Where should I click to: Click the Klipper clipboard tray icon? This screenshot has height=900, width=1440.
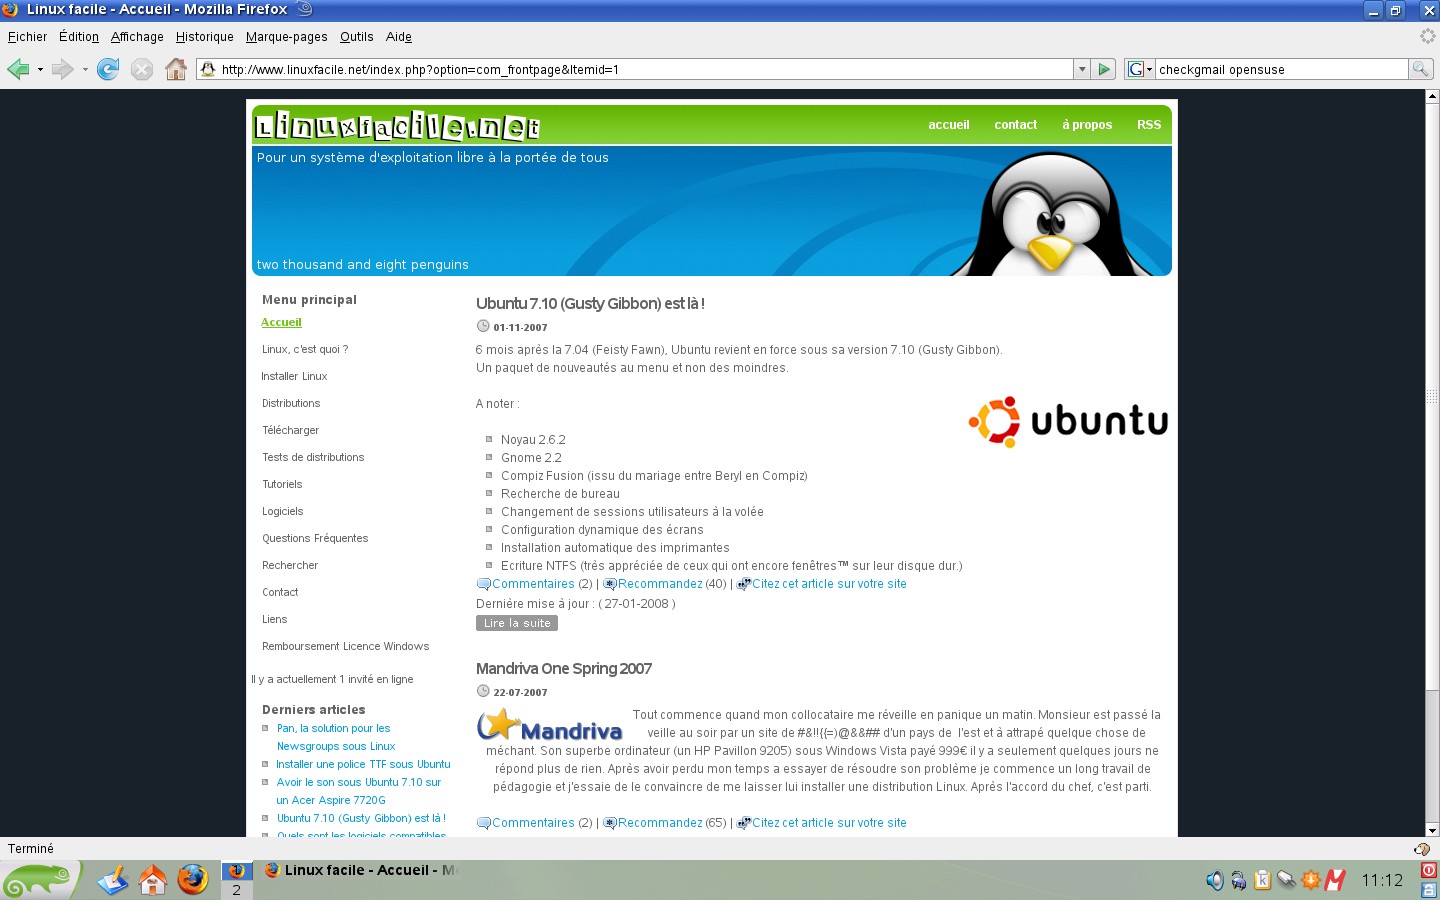(x=1262, y=880)
